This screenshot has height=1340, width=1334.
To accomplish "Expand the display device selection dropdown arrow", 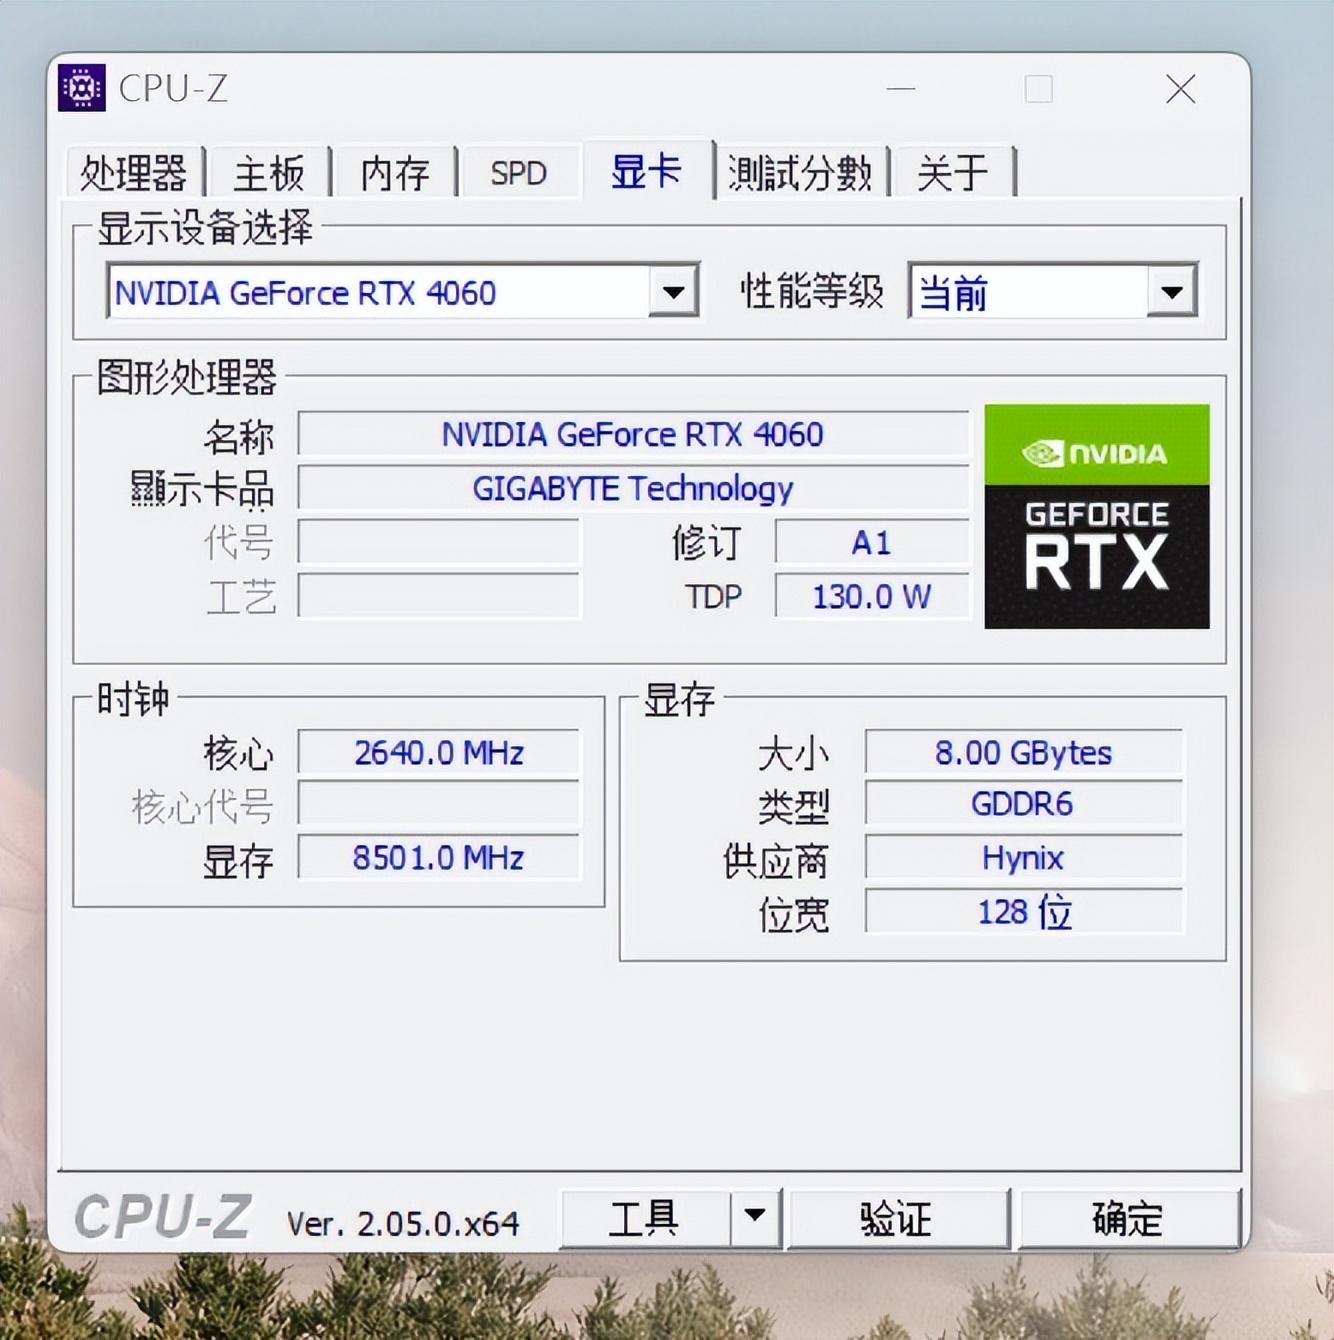I will pyautogui.click(x=673, y=292).
